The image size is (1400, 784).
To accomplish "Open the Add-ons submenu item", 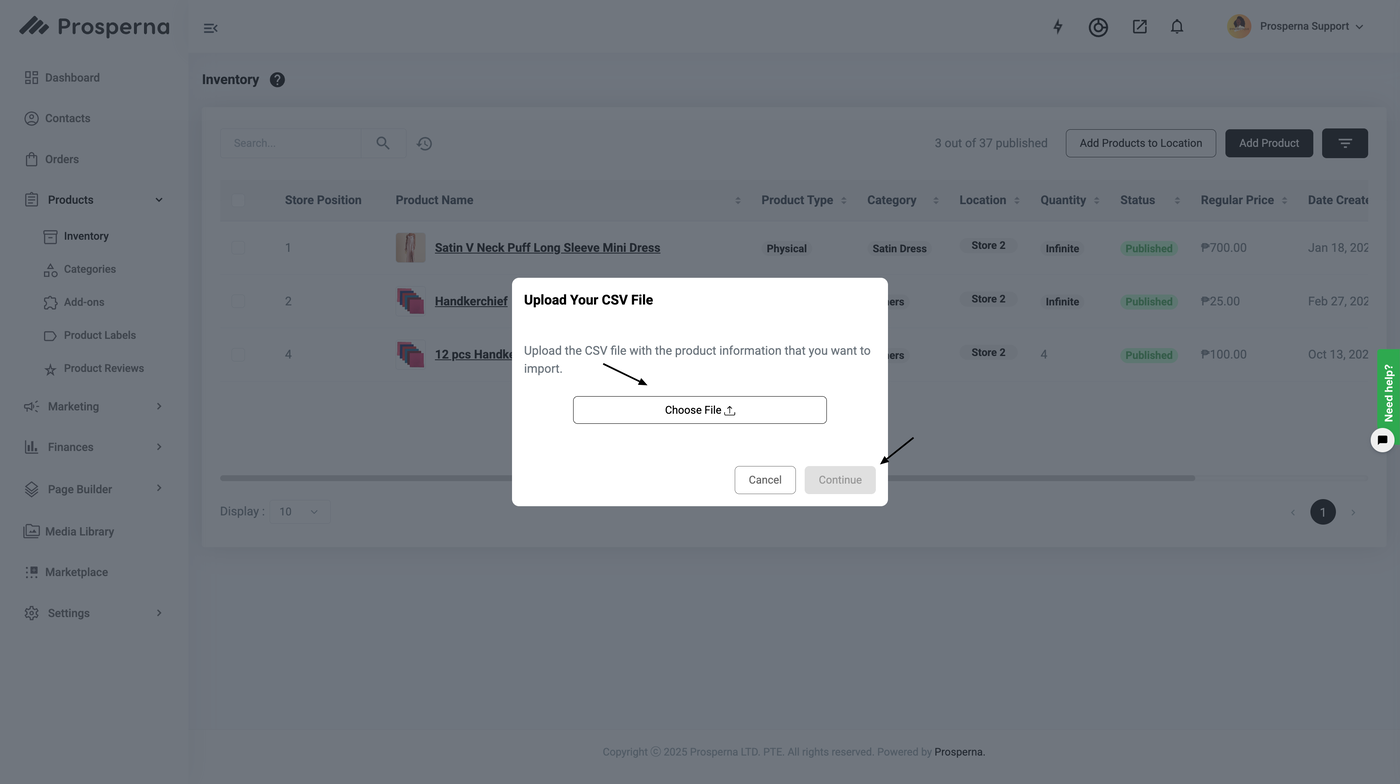I will pos(84,302).
